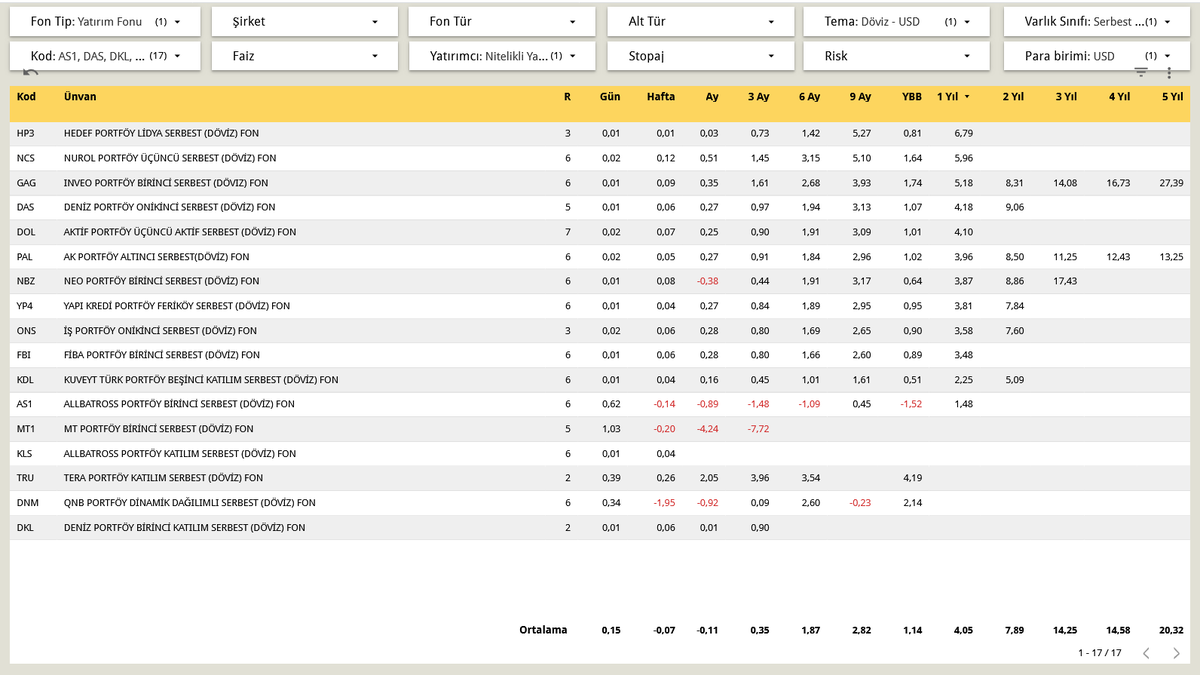
Task: Click the 1 - 17 / 17 page indicator
Action: (x=1100, y=653)
